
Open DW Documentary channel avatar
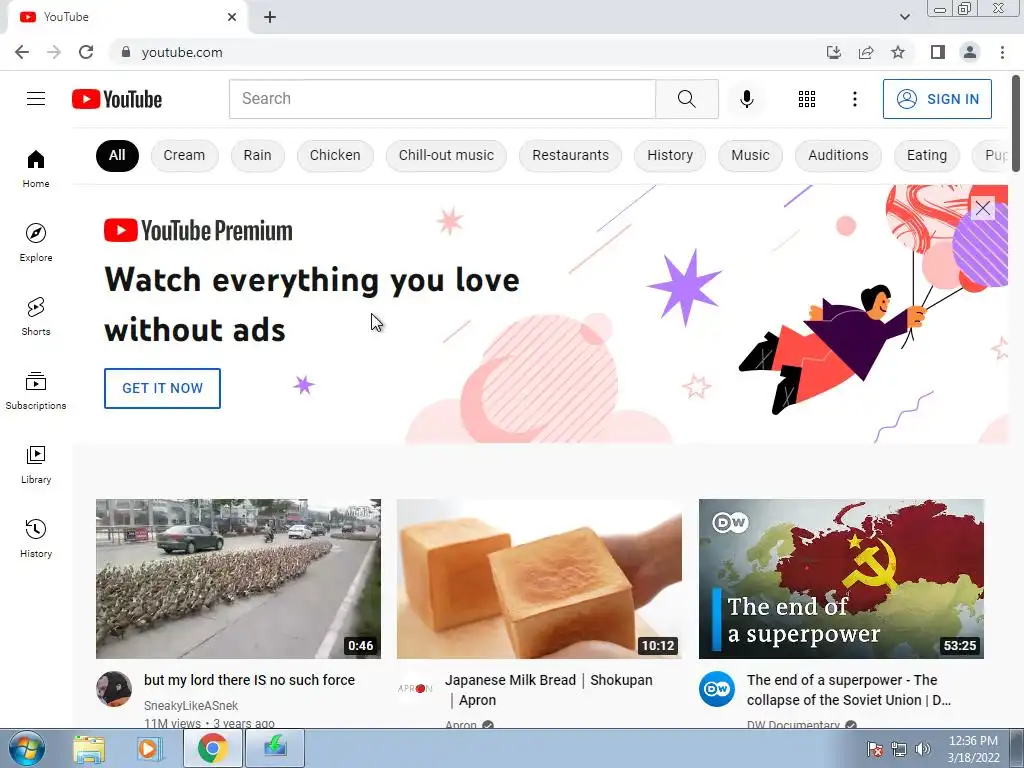tap(716, 688)
